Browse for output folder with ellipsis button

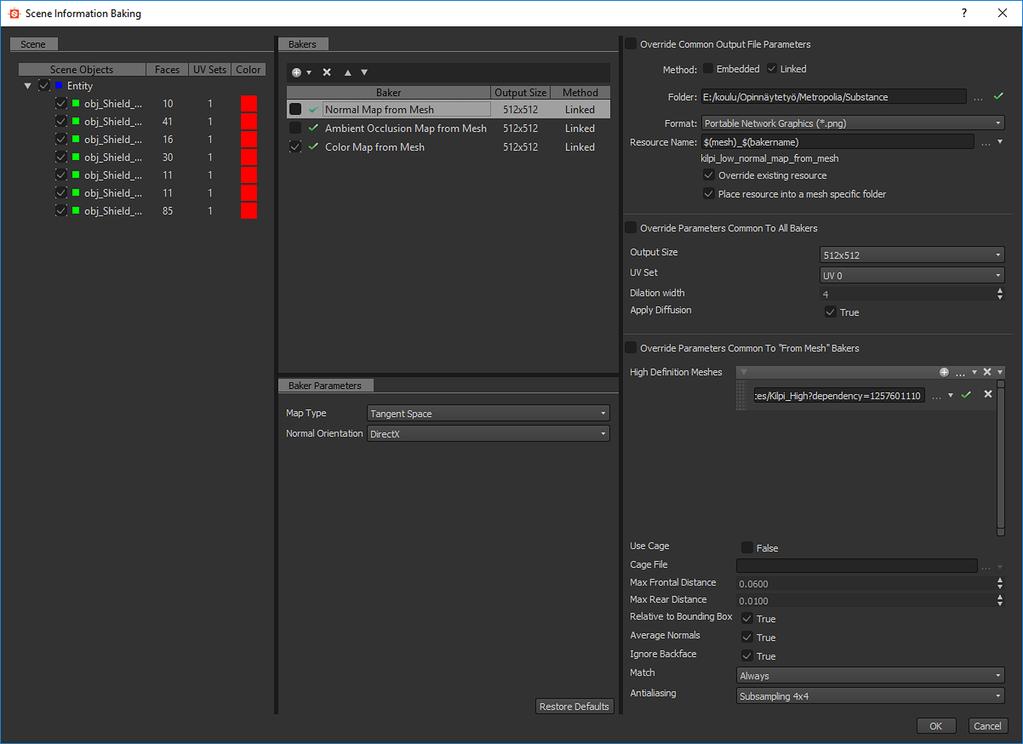click(978, 98)
